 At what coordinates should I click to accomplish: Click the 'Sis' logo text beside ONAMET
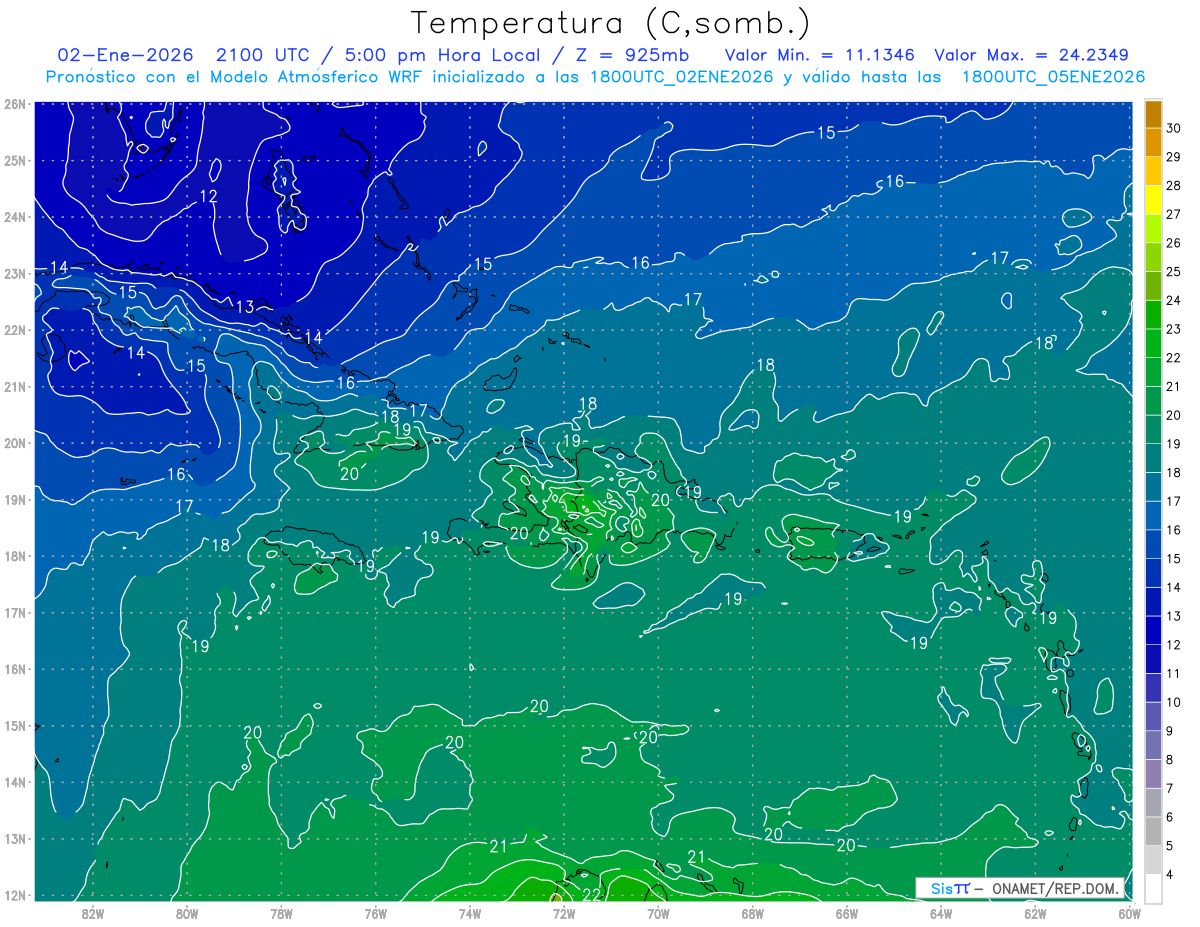click(x=942, y=888)
